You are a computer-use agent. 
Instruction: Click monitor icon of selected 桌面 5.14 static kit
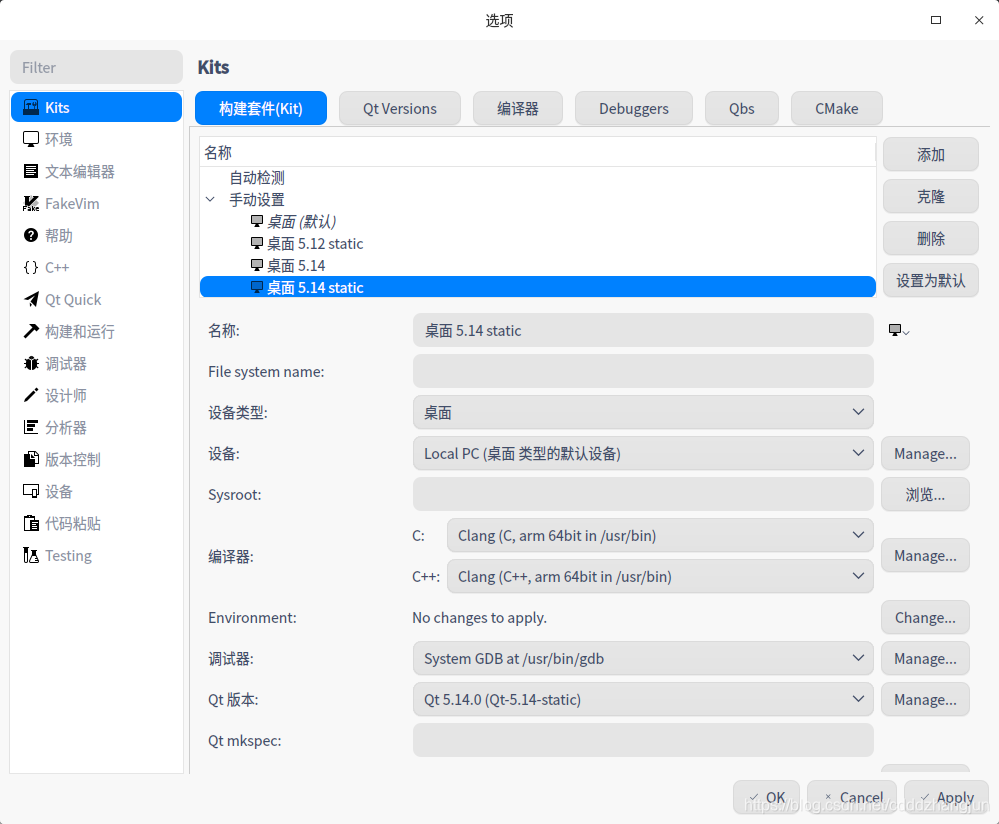257,287
